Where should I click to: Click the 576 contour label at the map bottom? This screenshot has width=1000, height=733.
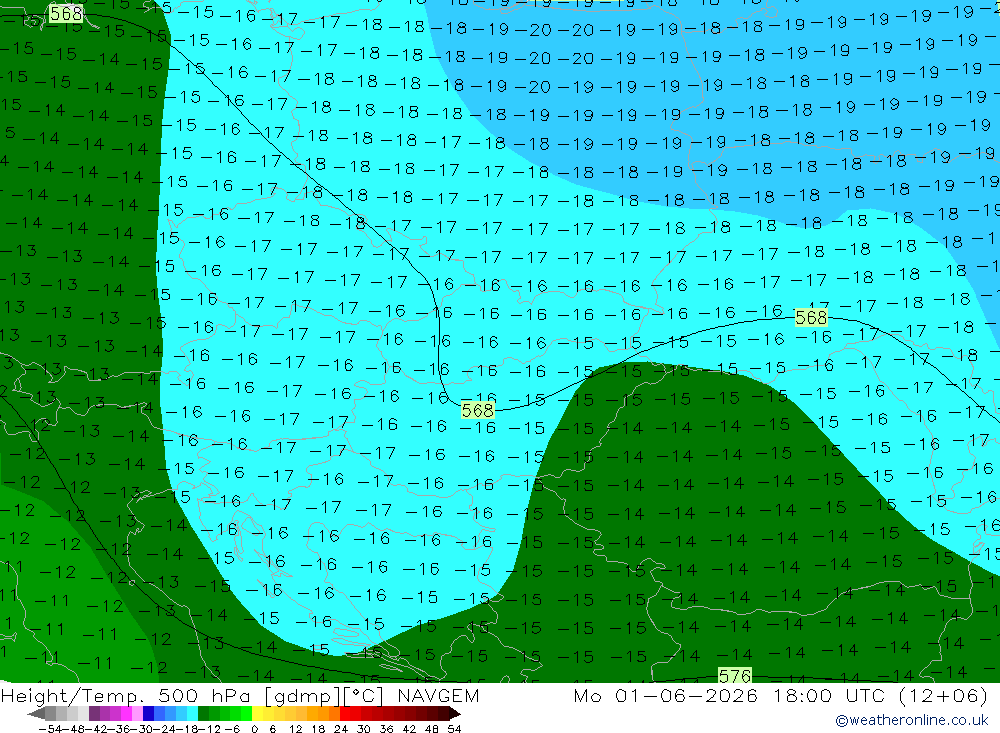(735, 676)
